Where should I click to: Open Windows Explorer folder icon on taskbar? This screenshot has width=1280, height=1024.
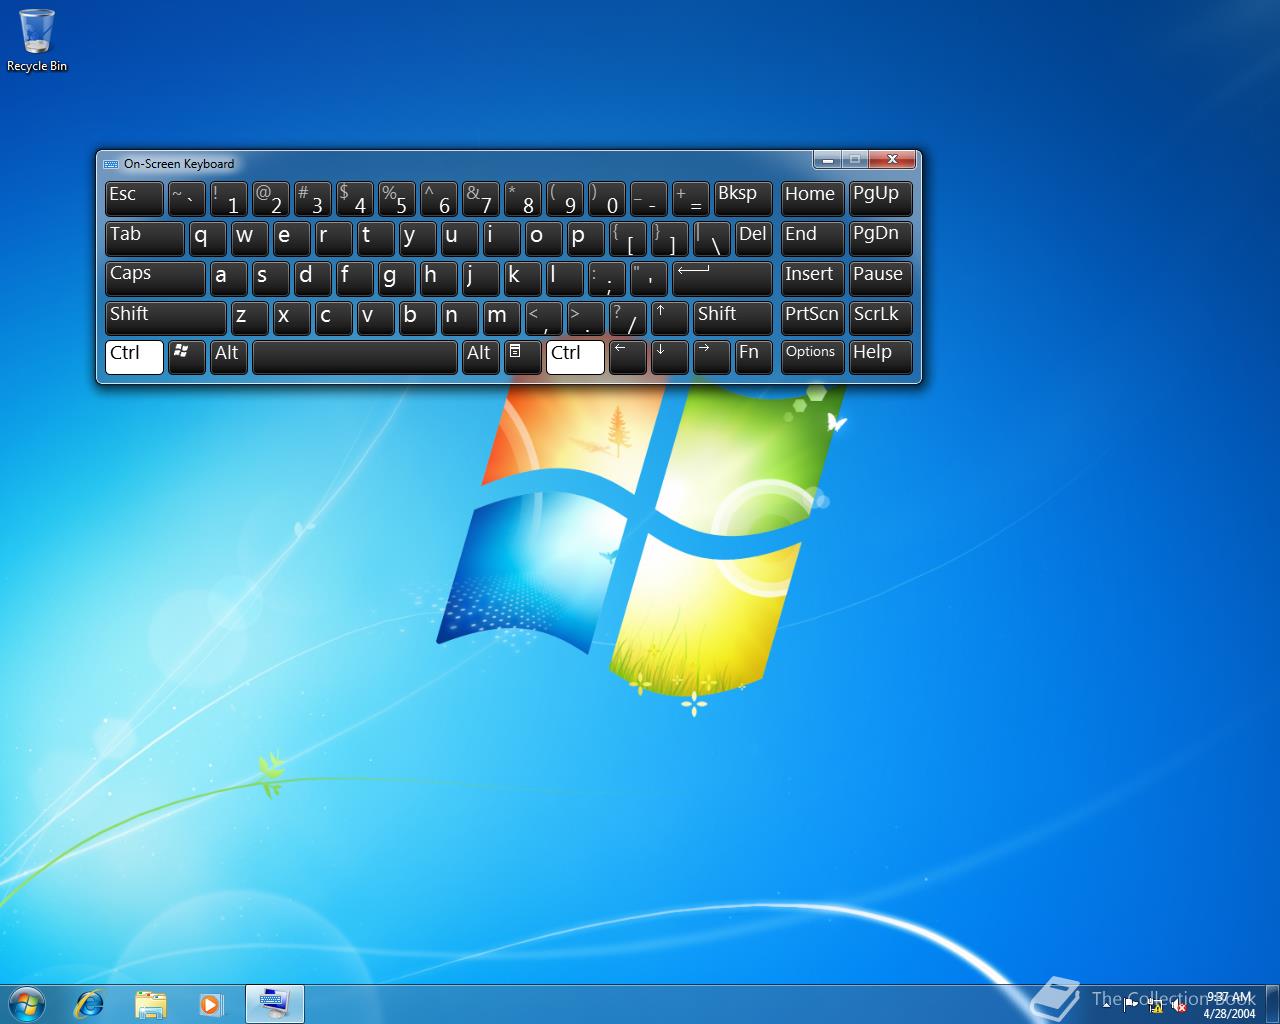[150, 1003]
